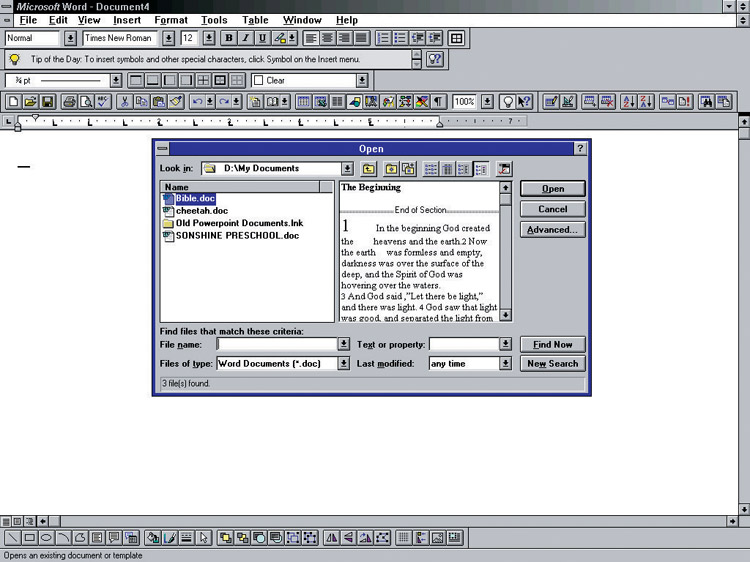Sort descending with the Z-A icon
Viewport: 750px width, 562px height.
click(x=646, y=101)
